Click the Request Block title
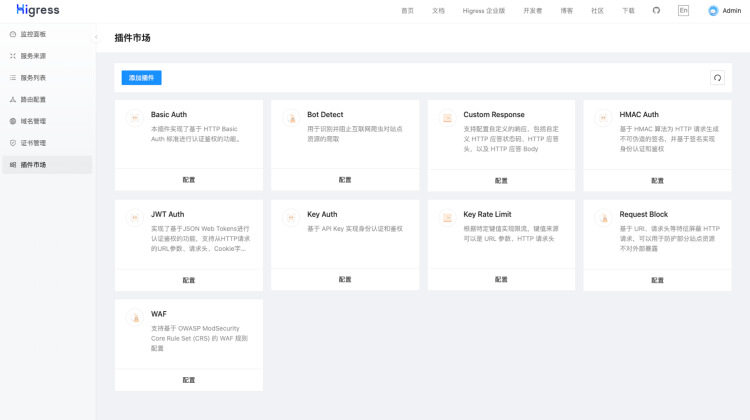This screenshot has height=420, width=750. click(643, 214)
